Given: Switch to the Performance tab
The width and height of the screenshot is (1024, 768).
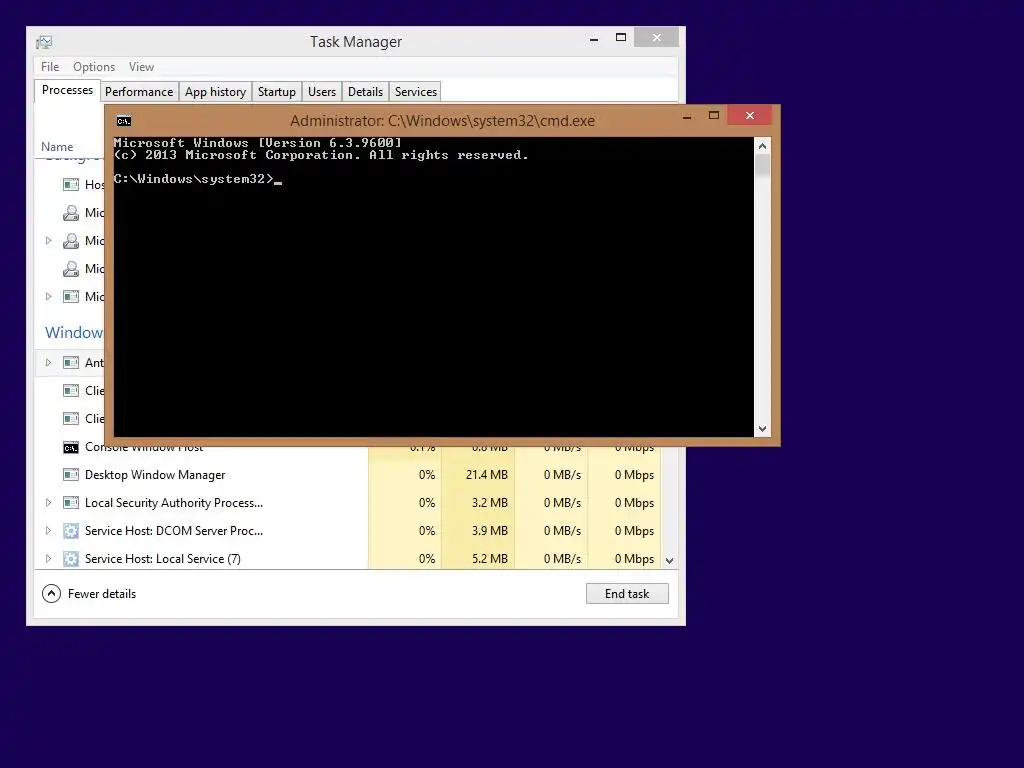Looking at the screenshot, I should click(139, 92).
